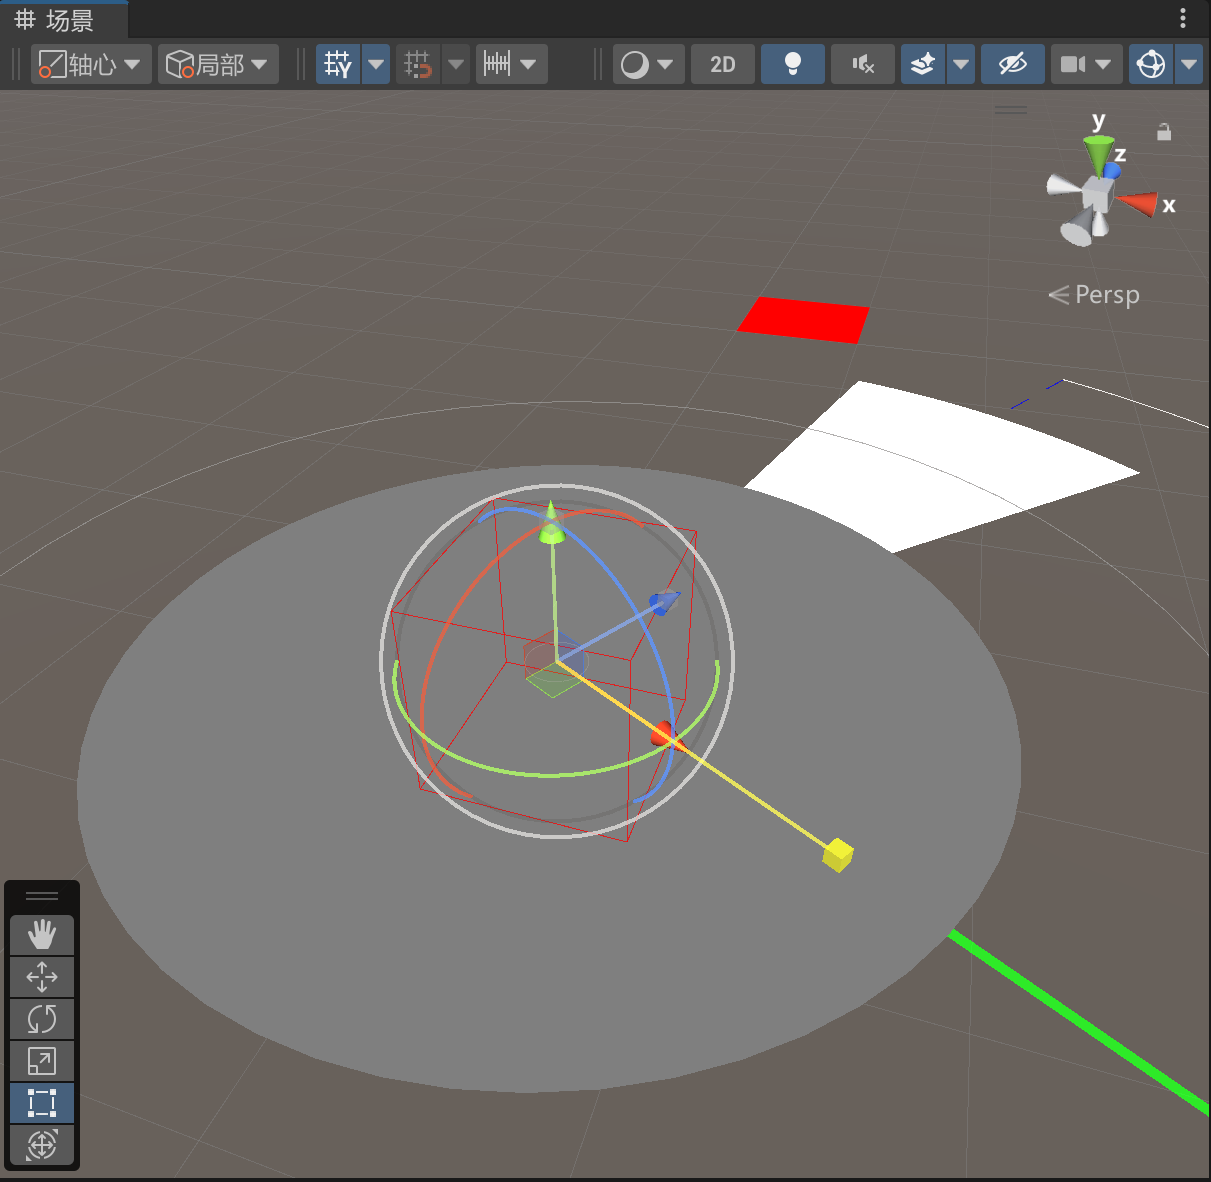Toggle hidden objects visibility eye
The image size is (1211, 1182).
click(x=1012, y=65)
